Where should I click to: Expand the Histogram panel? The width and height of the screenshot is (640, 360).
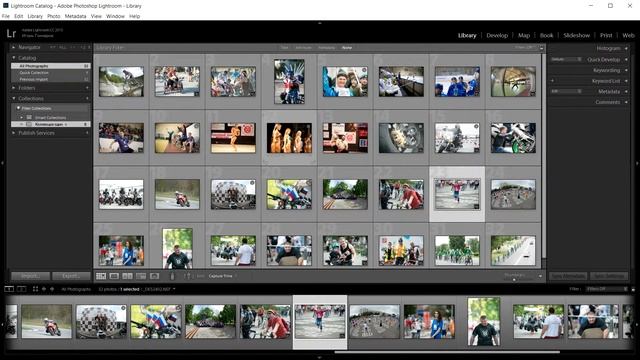(627, 48)
